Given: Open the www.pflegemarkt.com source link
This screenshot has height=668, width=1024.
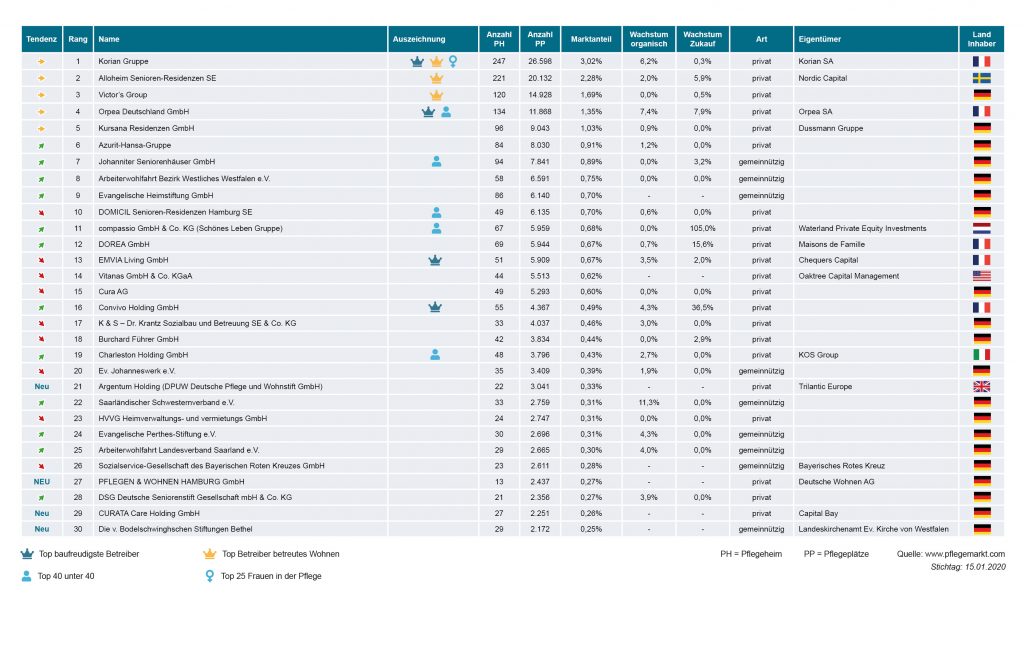Looking at the screenshot, I should point(965,554).
